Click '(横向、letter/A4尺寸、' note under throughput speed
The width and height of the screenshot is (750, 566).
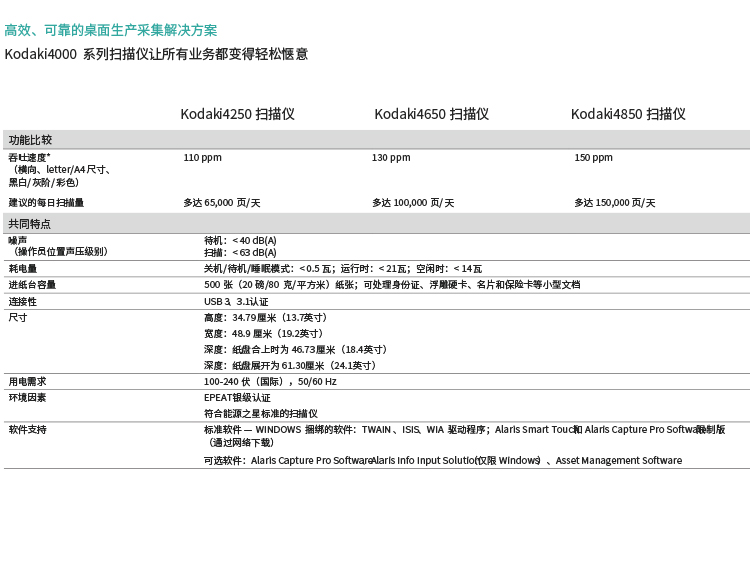click(60, 169)
